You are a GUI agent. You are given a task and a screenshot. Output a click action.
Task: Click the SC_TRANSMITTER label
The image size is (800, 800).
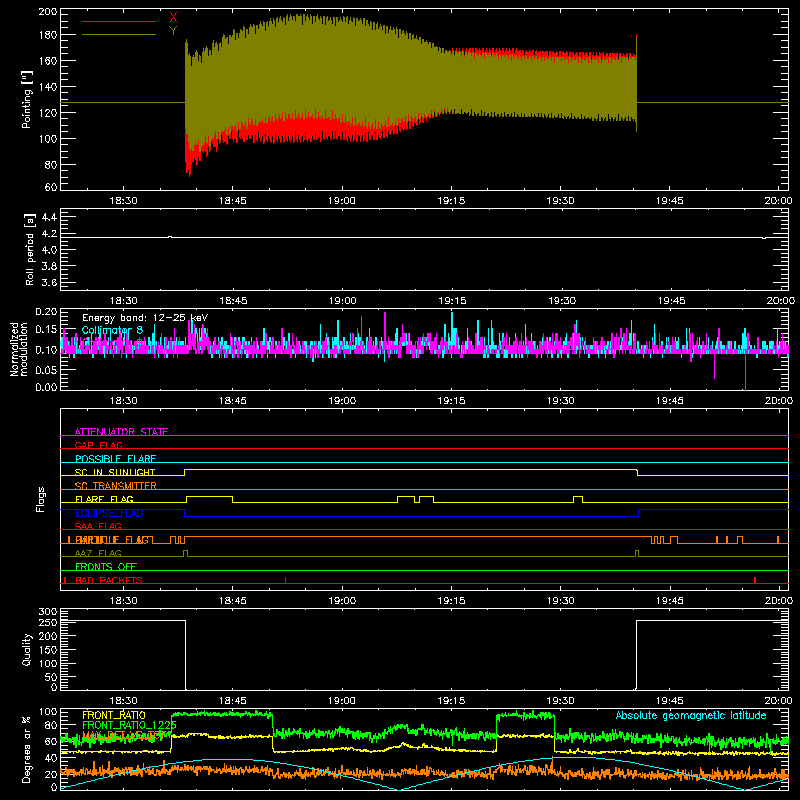click(116, 485)
